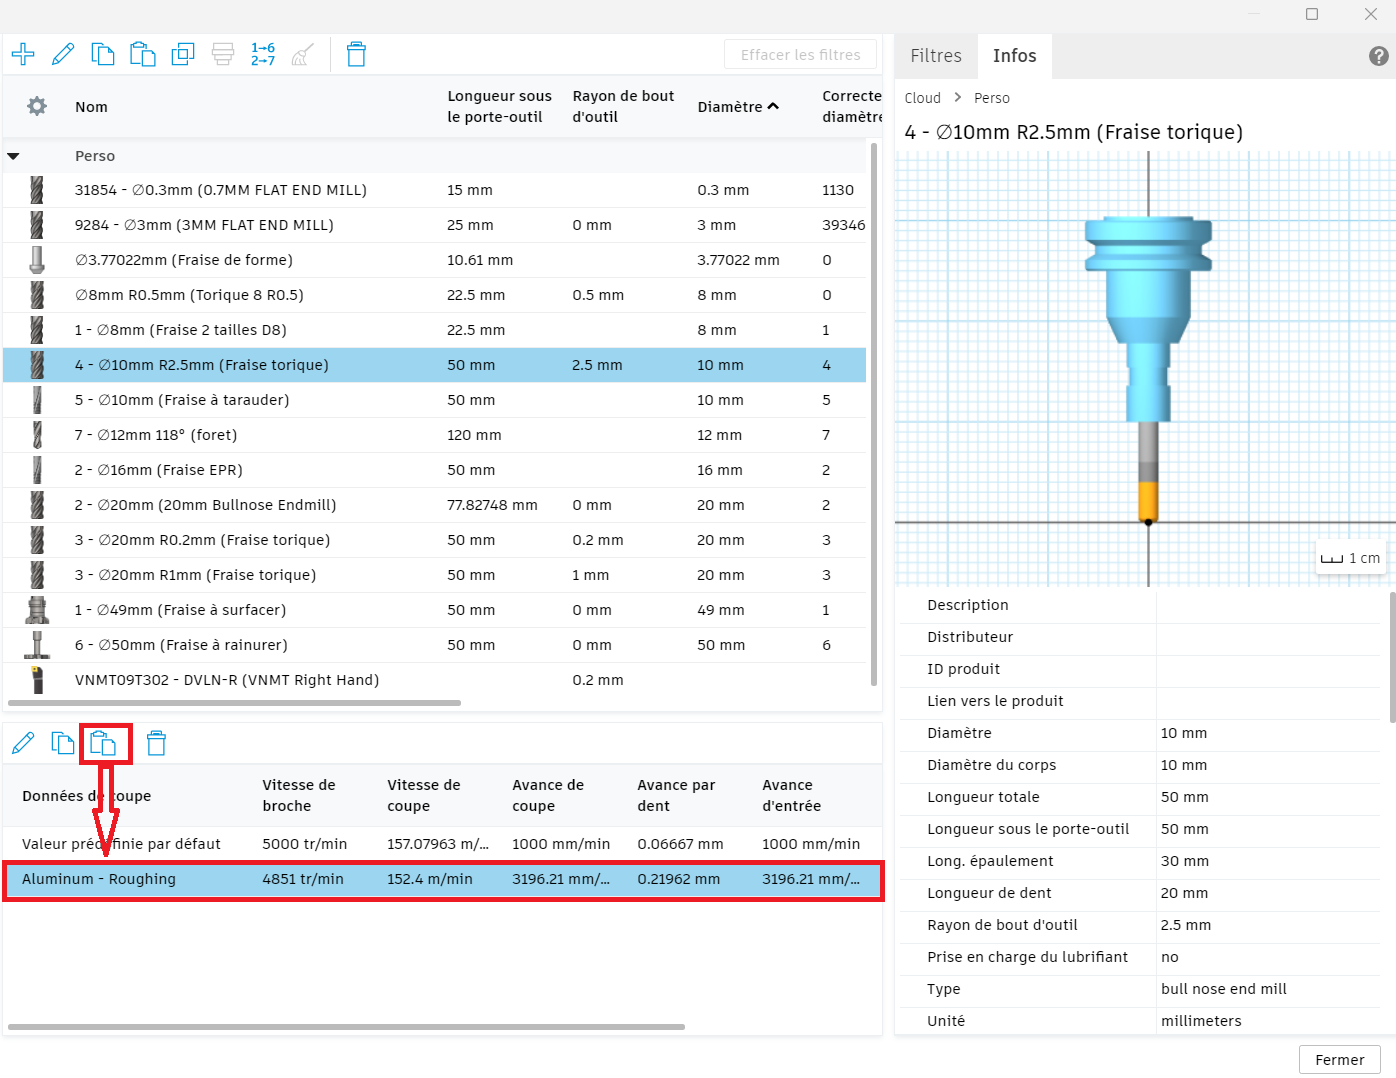Click the renumber tools icon
Screen dimensions: 1396x1078
[263, 54]
